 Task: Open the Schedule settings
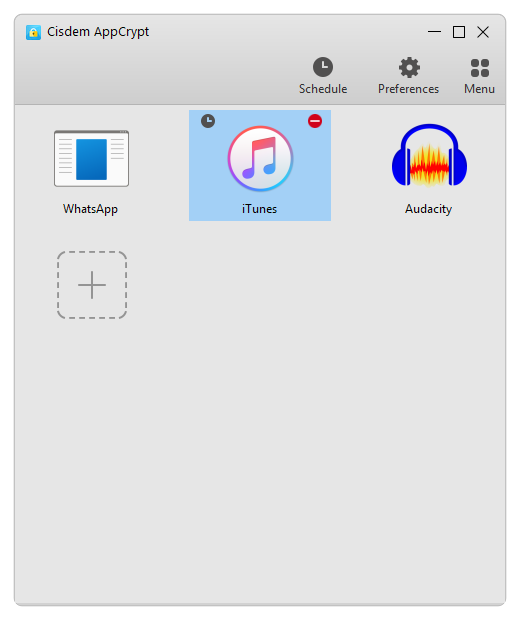pyautogui.click(x=323, y=76)
